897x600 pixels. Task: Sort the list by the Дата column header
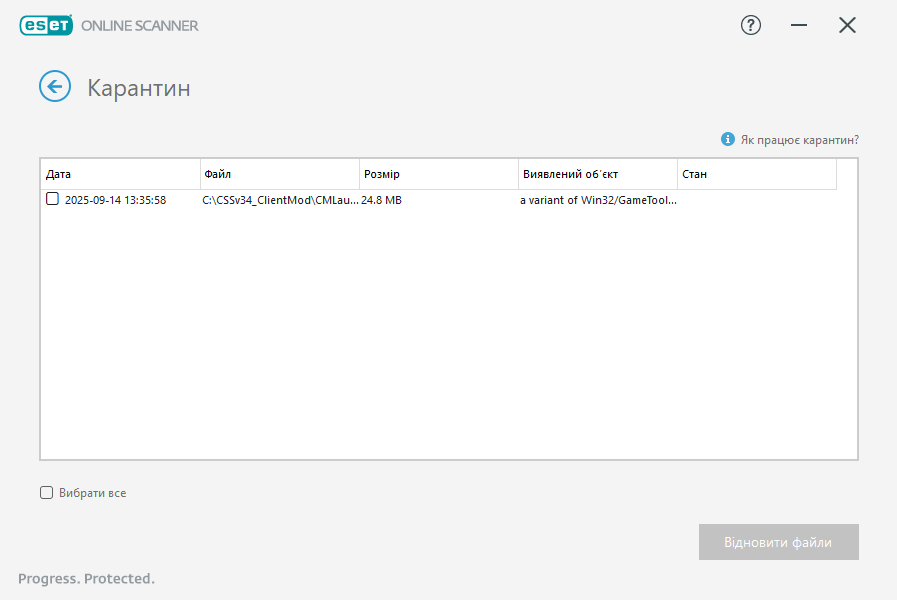120,174
